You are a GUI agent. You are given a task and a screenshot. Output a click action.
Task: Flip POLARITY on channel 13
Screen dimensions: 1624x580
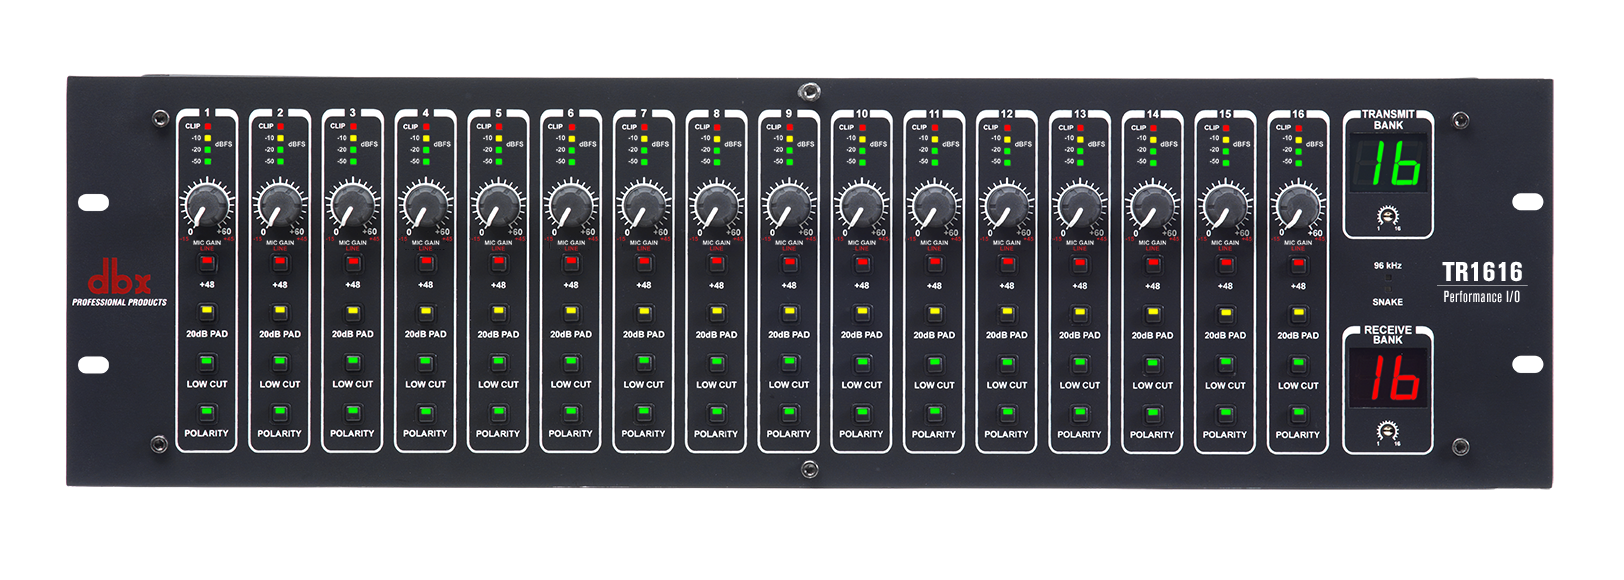pyautogui.click(x=1080, y=413)
